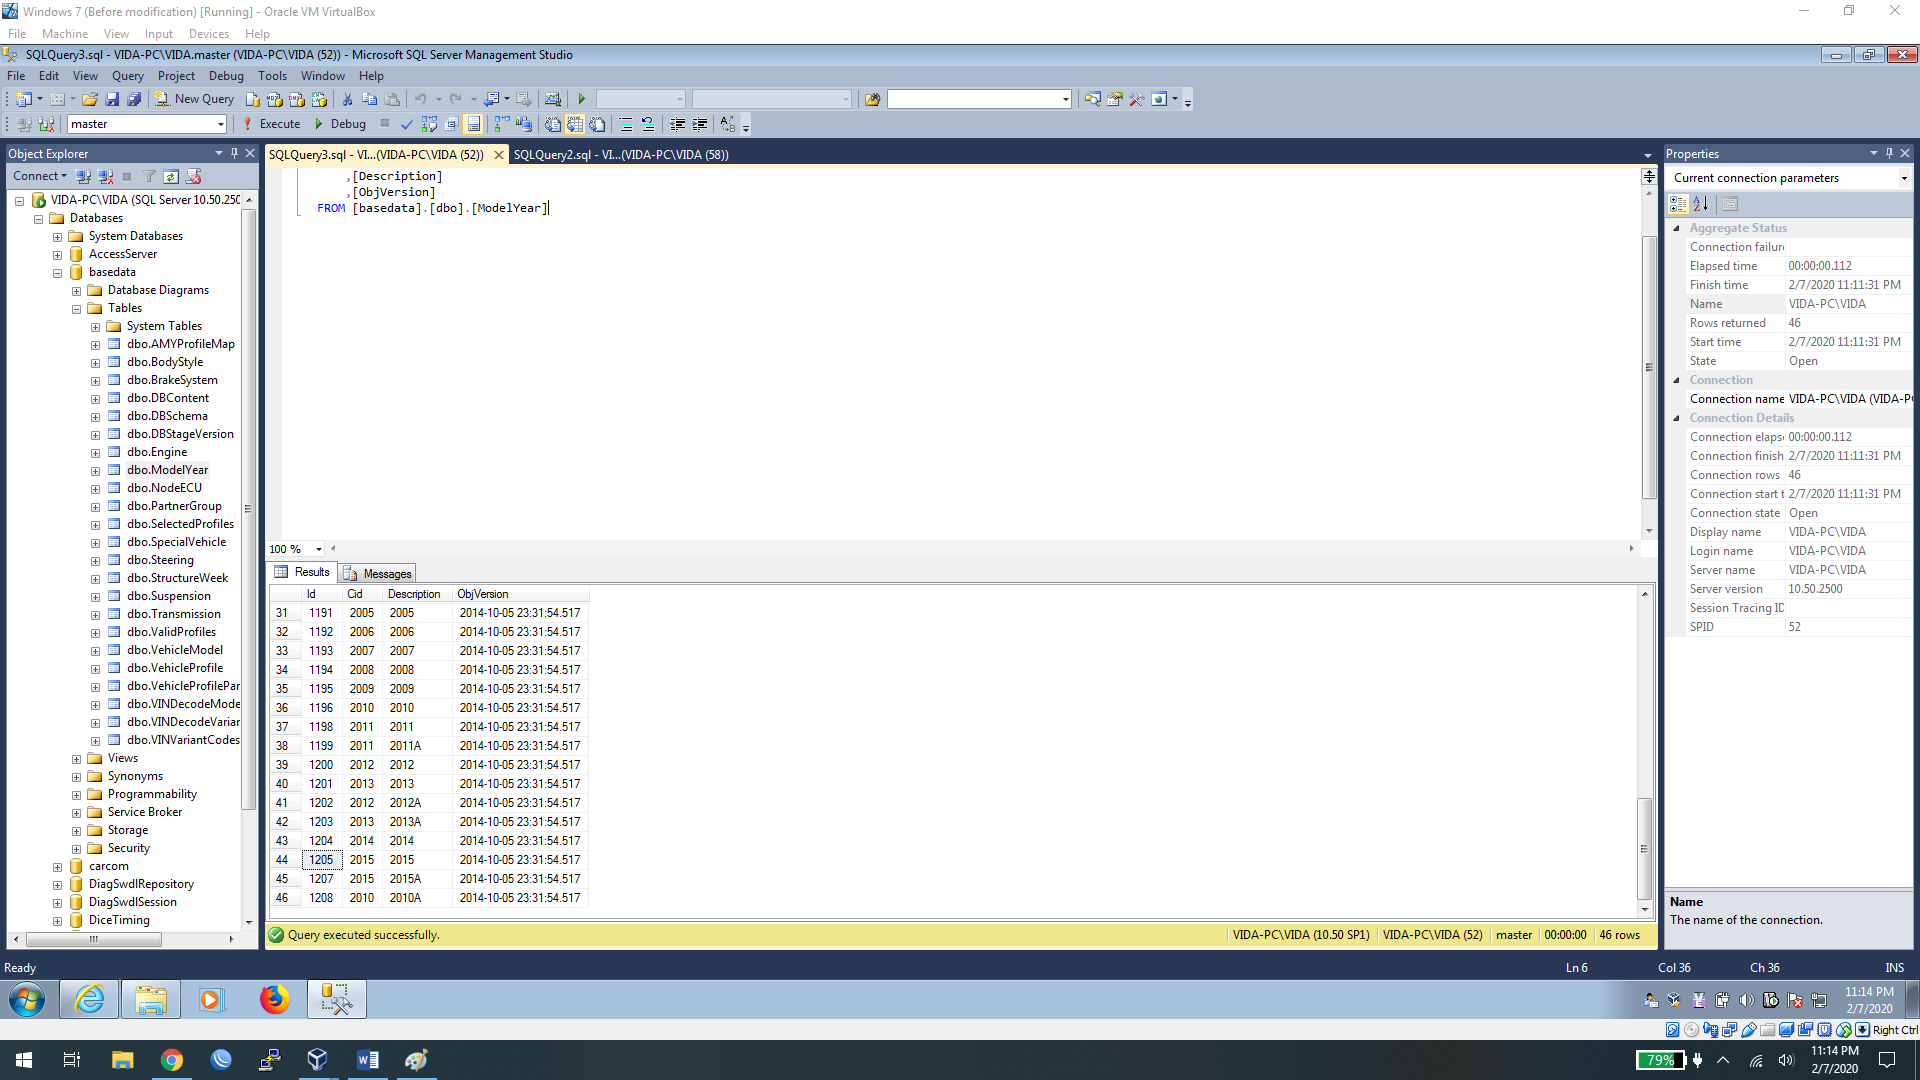The width and height of the screenshot is (1920, 1080).
Task: Select the Views folder in tree
Action: 122,758
